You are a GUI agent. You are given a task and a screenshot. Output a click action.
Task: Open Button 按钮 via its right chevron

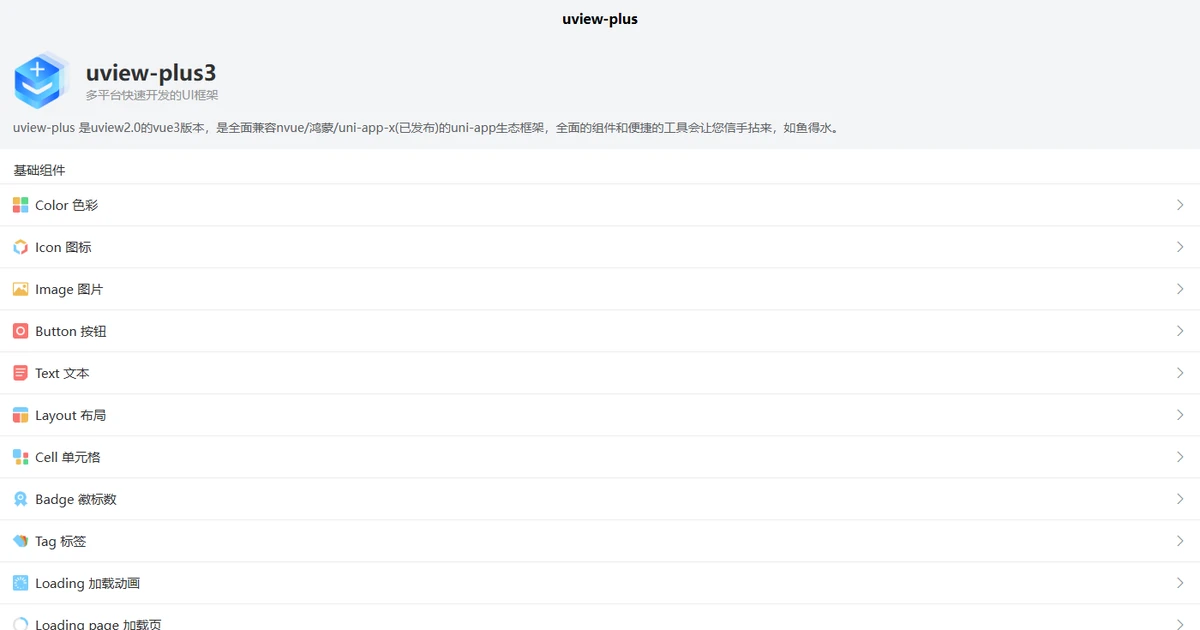click(1180, 331)
